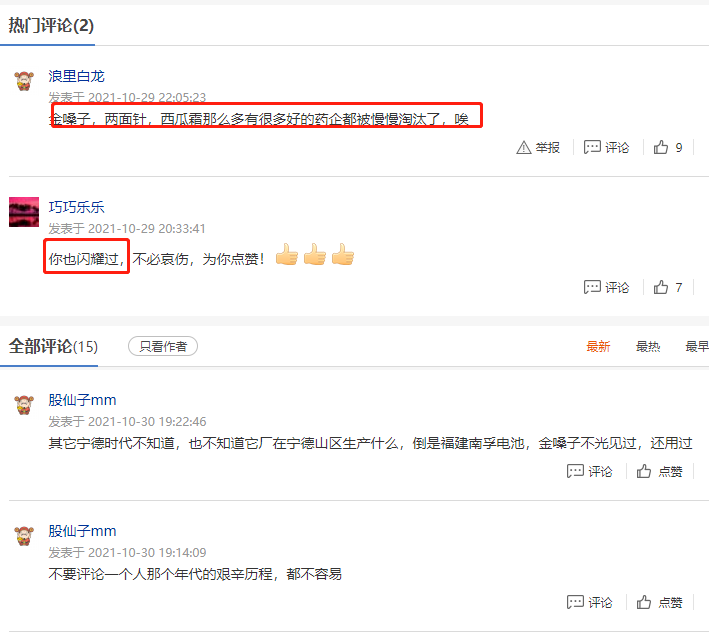The width and height of the screenshot is (709, 640).
Task: Click 点赞 thumb on the 19:14:09 comment
Action: pyautogui.click(x=659, y=602)
